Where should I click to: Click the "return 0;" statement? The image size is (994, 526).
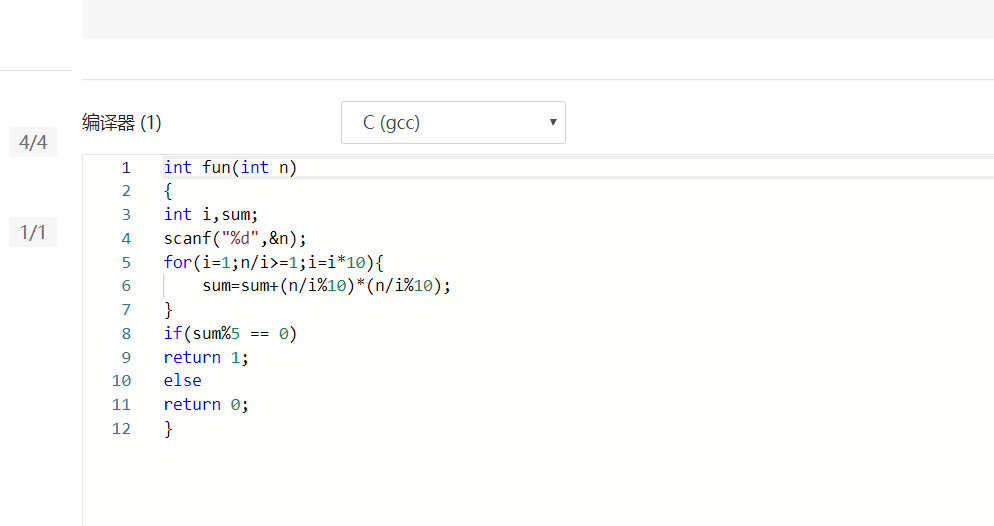click(205, 404)
